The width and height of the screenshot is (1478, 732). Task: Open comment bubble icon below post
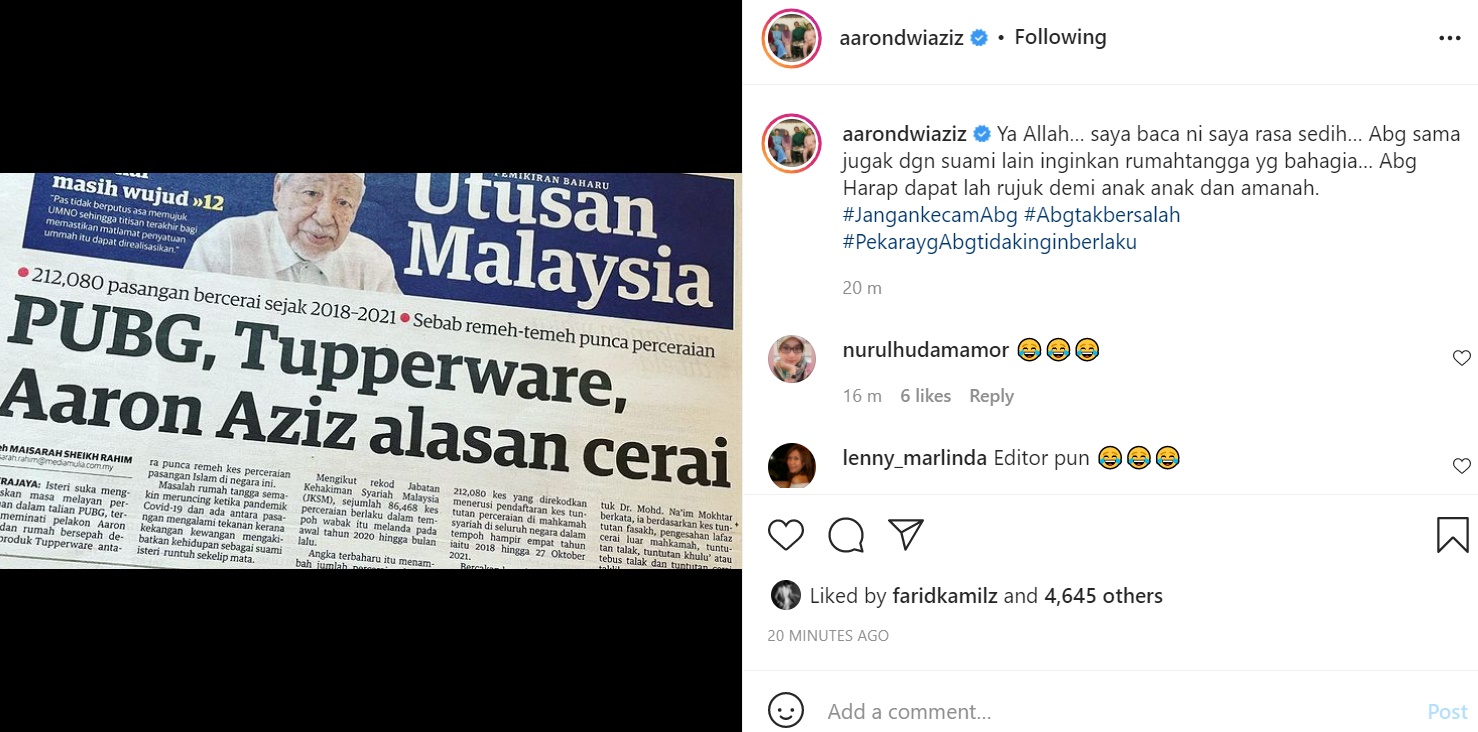(846, 535)
